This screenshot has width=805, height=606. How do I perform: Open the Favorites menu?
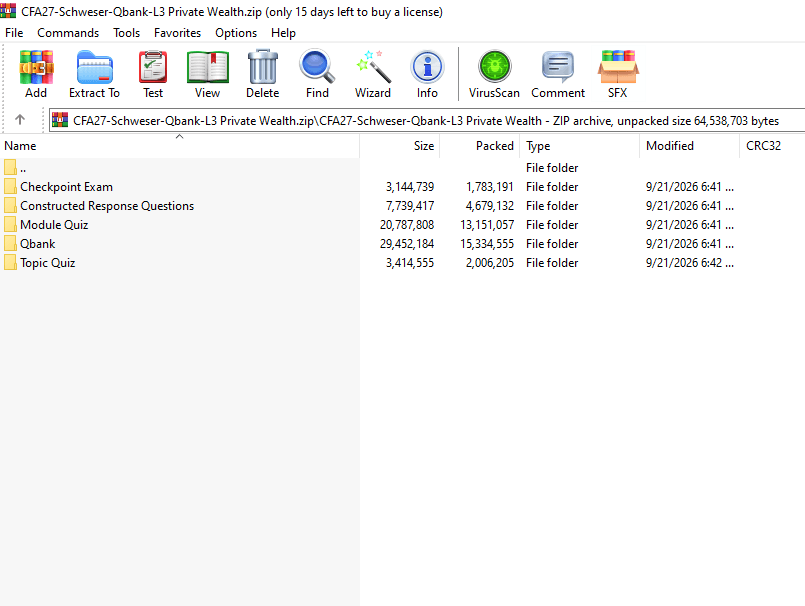click(x=177, y=33)
